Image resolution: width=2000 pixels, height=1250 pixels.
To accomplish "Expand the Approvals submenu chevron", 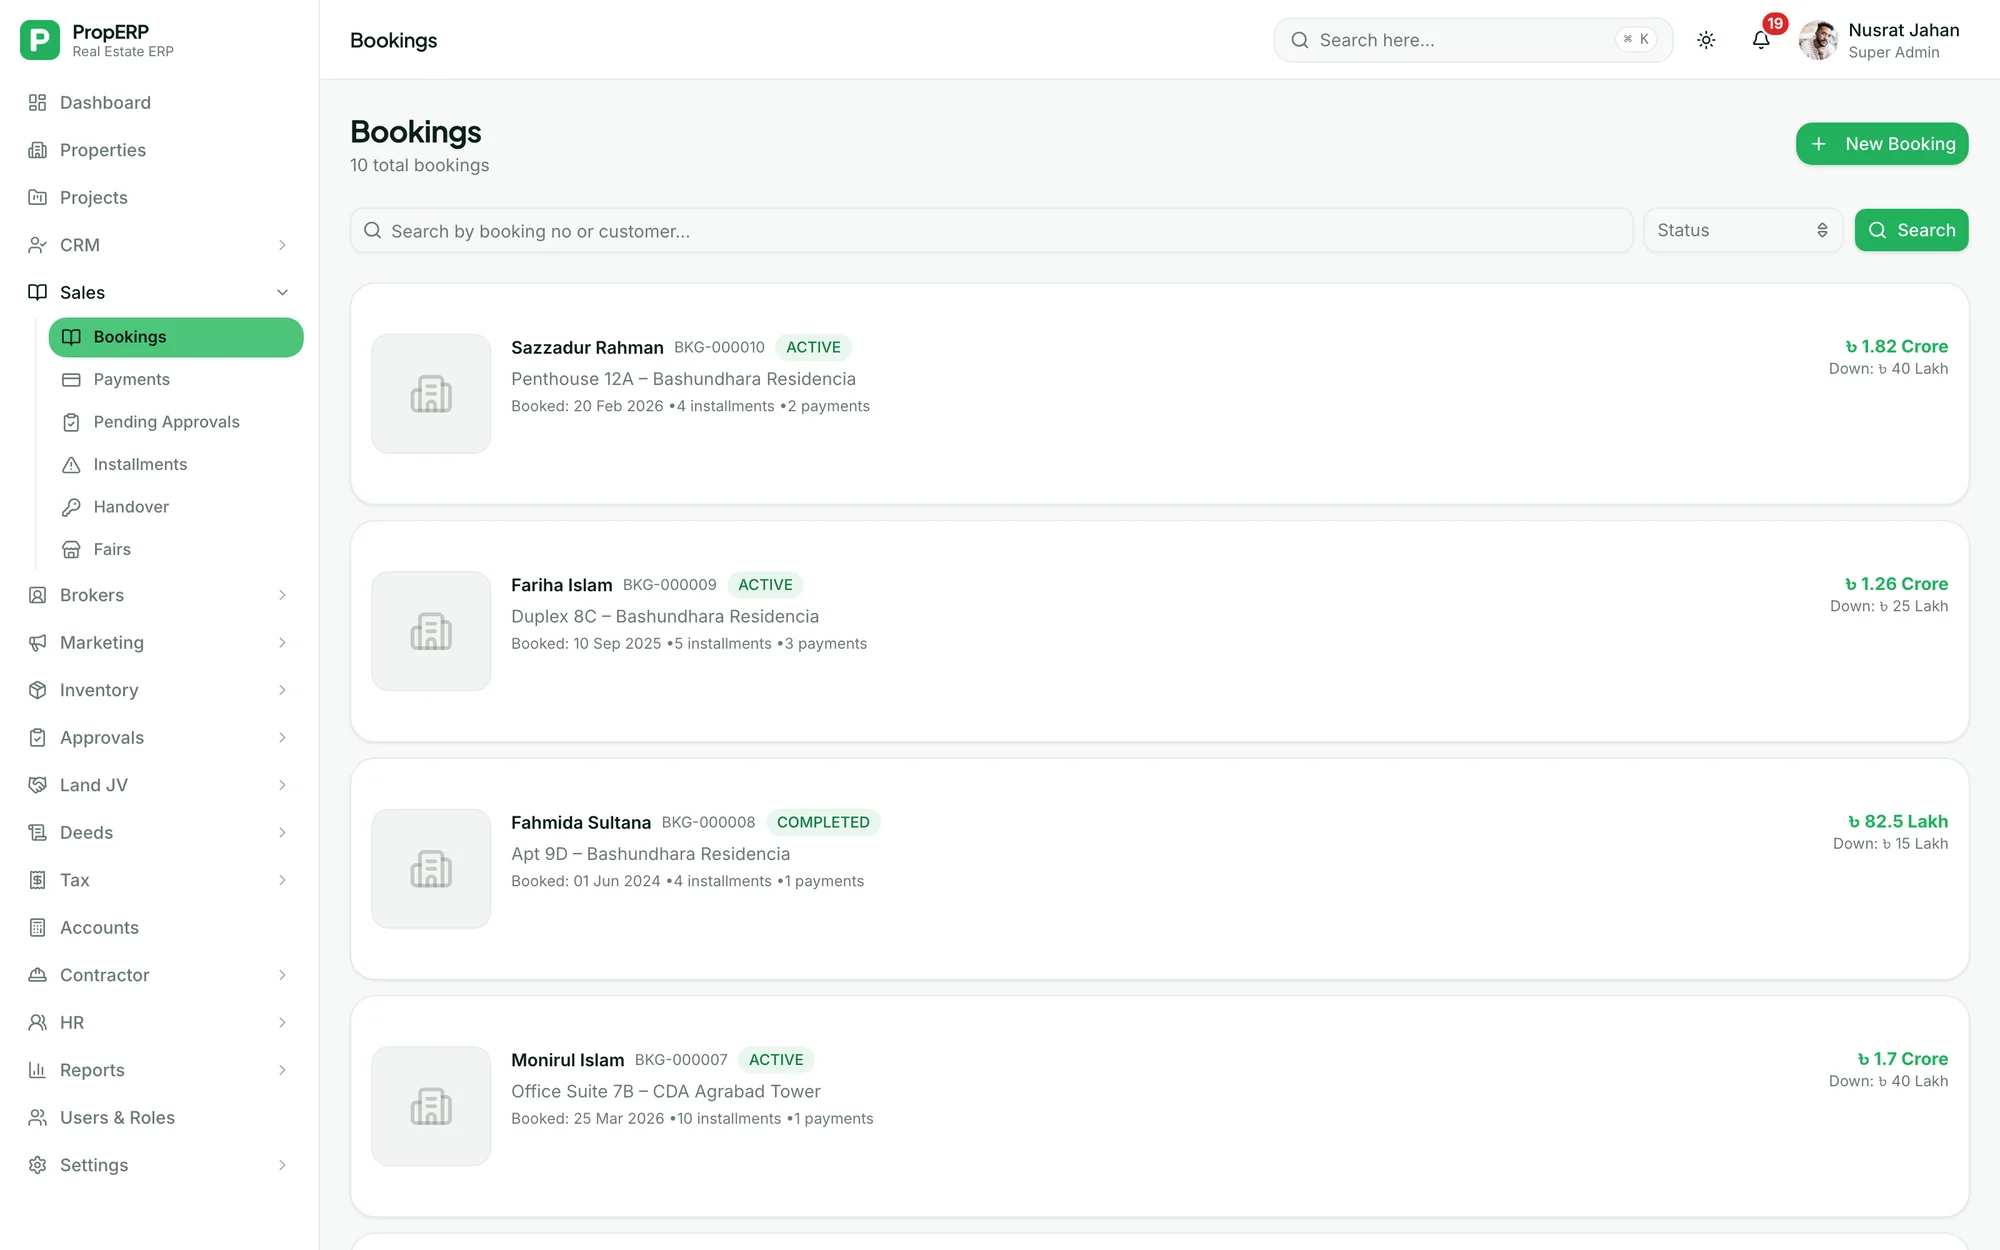I will click(x=282, y=738).
